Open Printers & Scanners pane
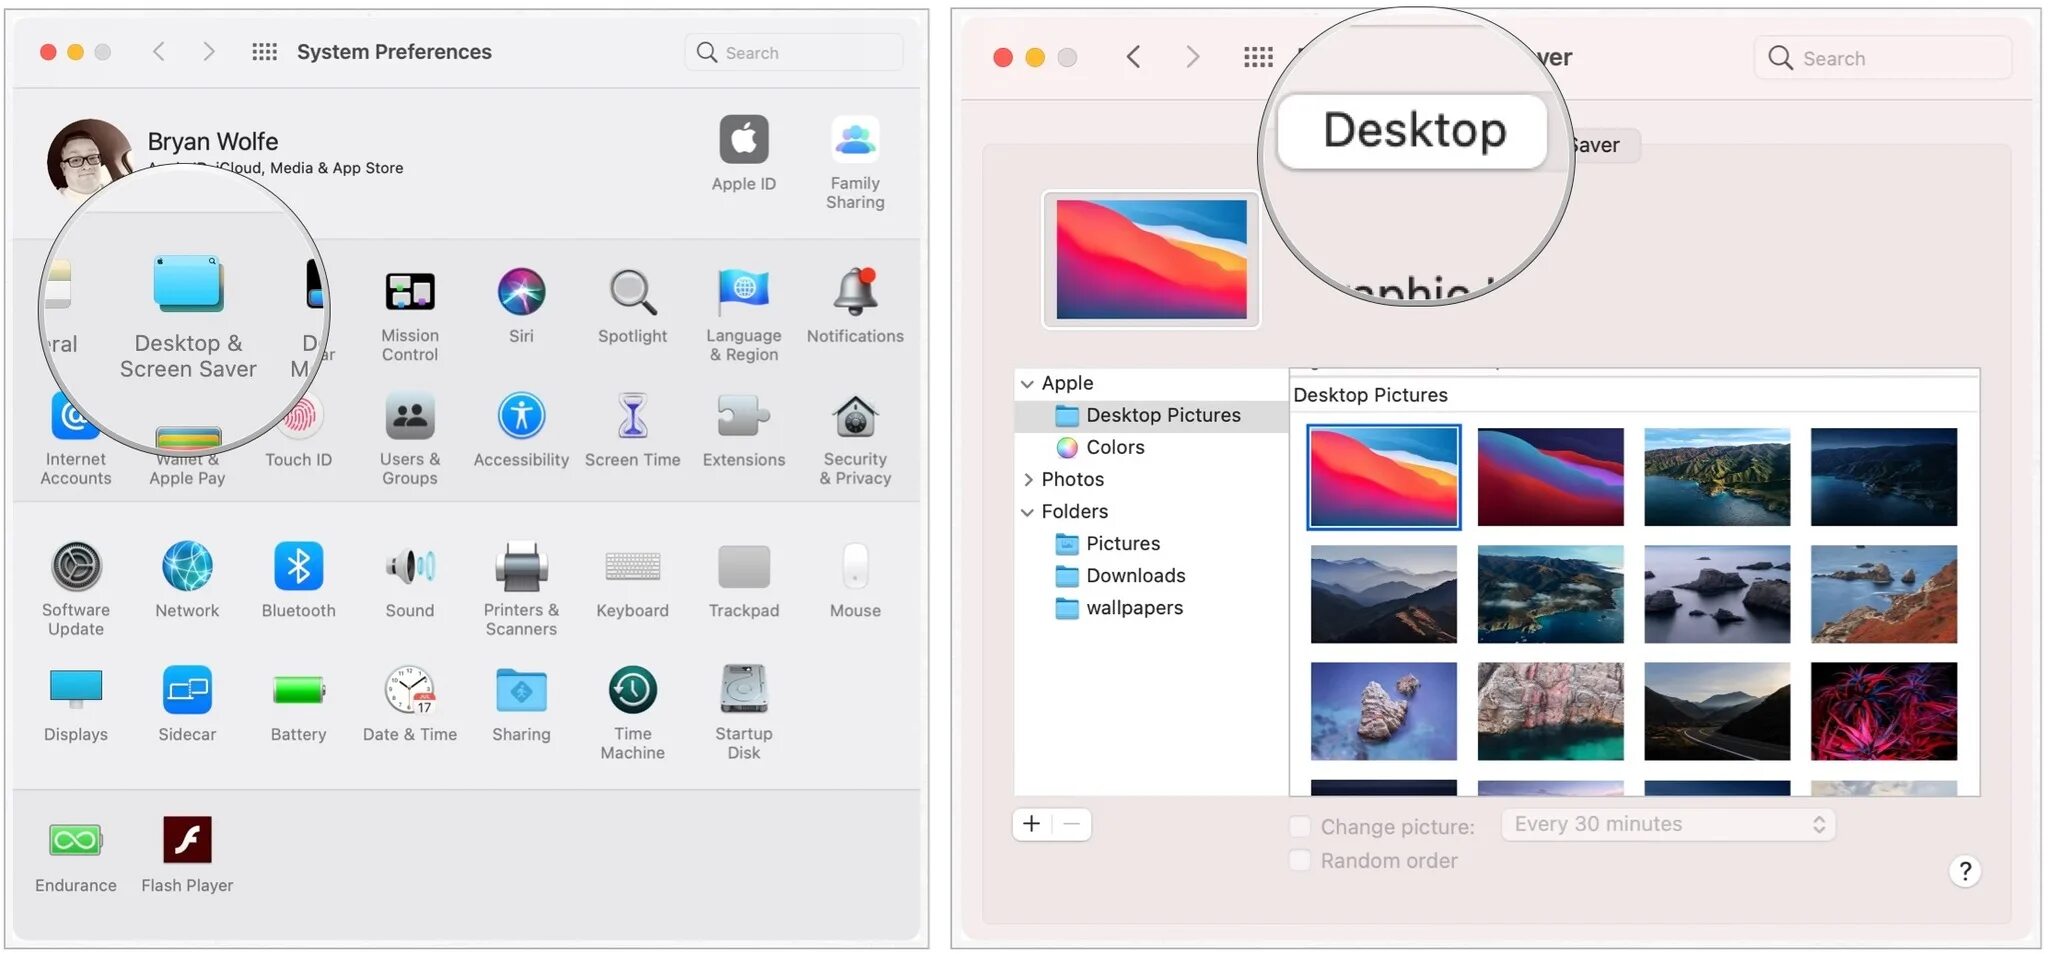The width and height of the screenshot is (2048, 954). click(x=521, y=589)
